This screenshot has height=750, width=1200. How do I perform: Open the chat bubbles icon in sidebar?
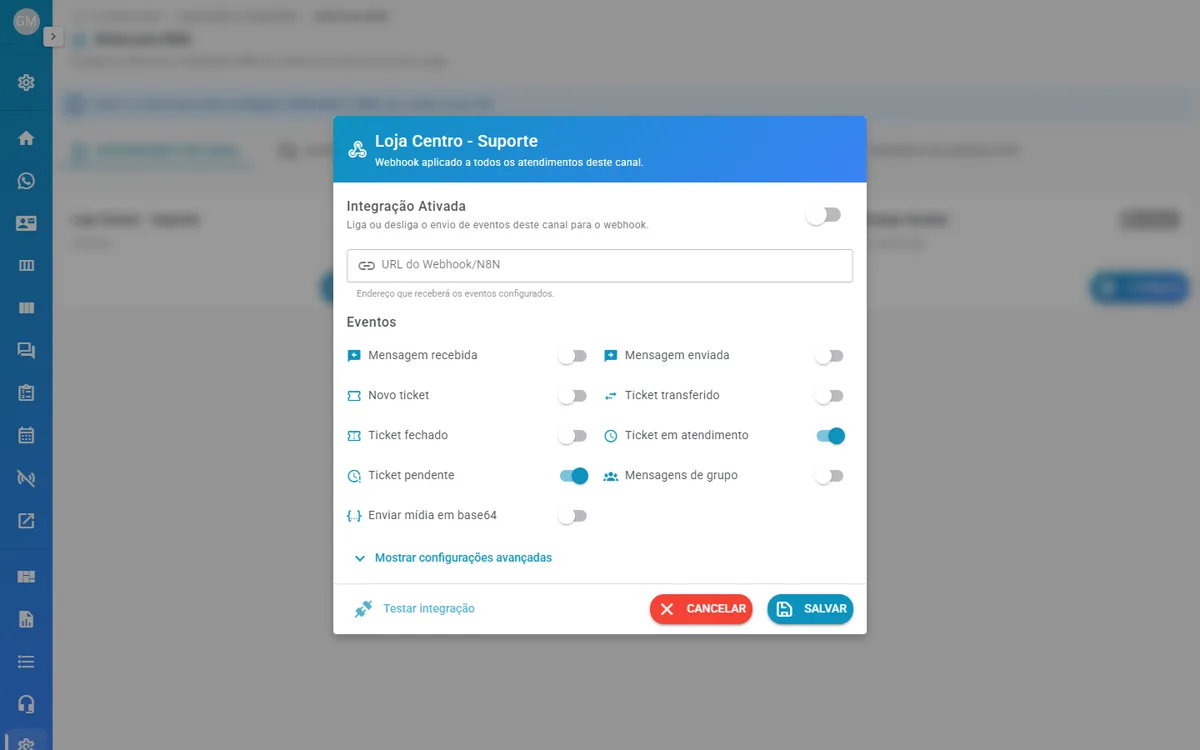(x=26, y=351)
